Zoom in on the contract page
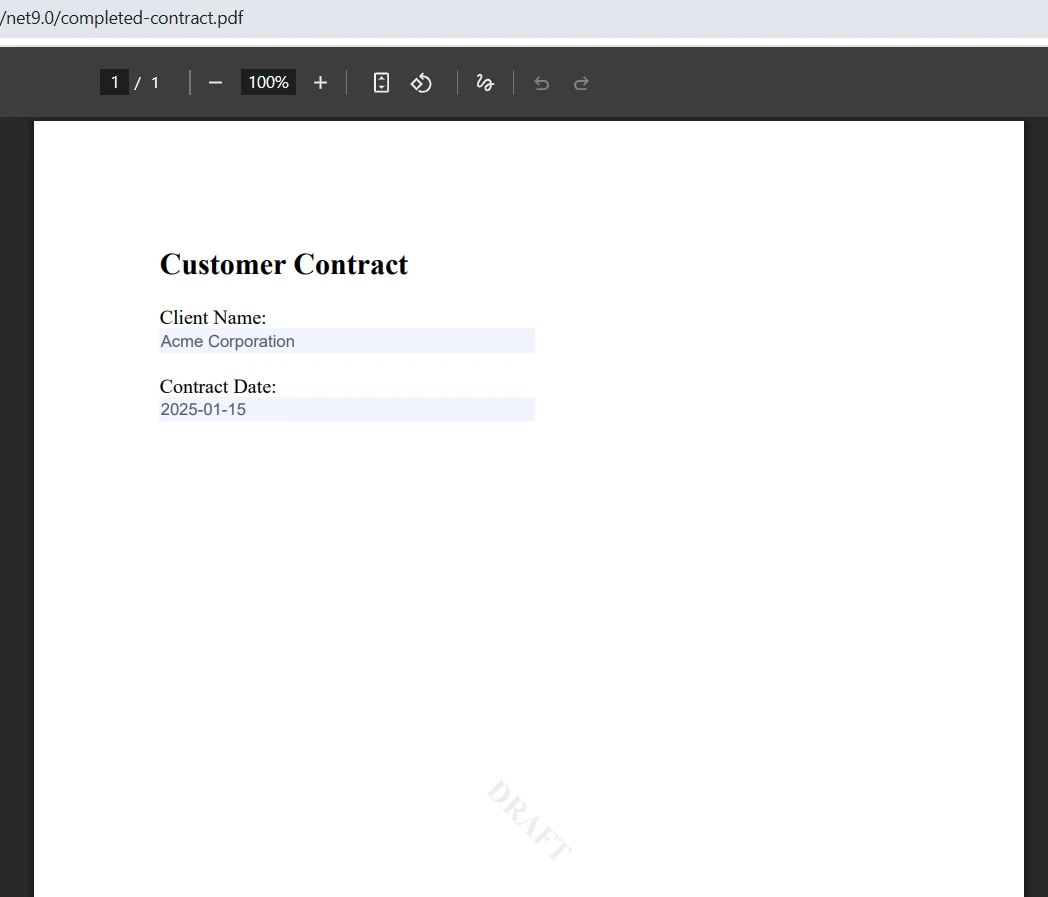The width and height of the screenshot is (1048, 897). [x=320, y=83]
